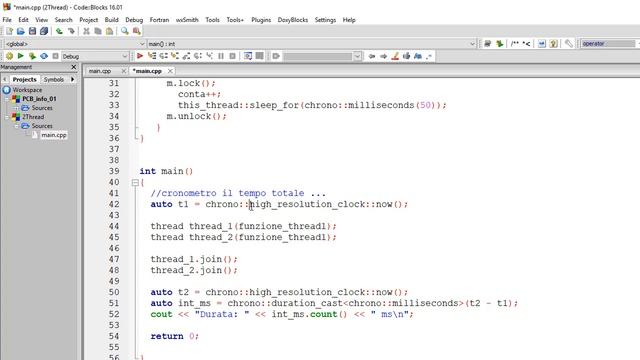
Task: Close the *main.cpp editor tab
Action: pyautogui.click(x=170, y=71)
